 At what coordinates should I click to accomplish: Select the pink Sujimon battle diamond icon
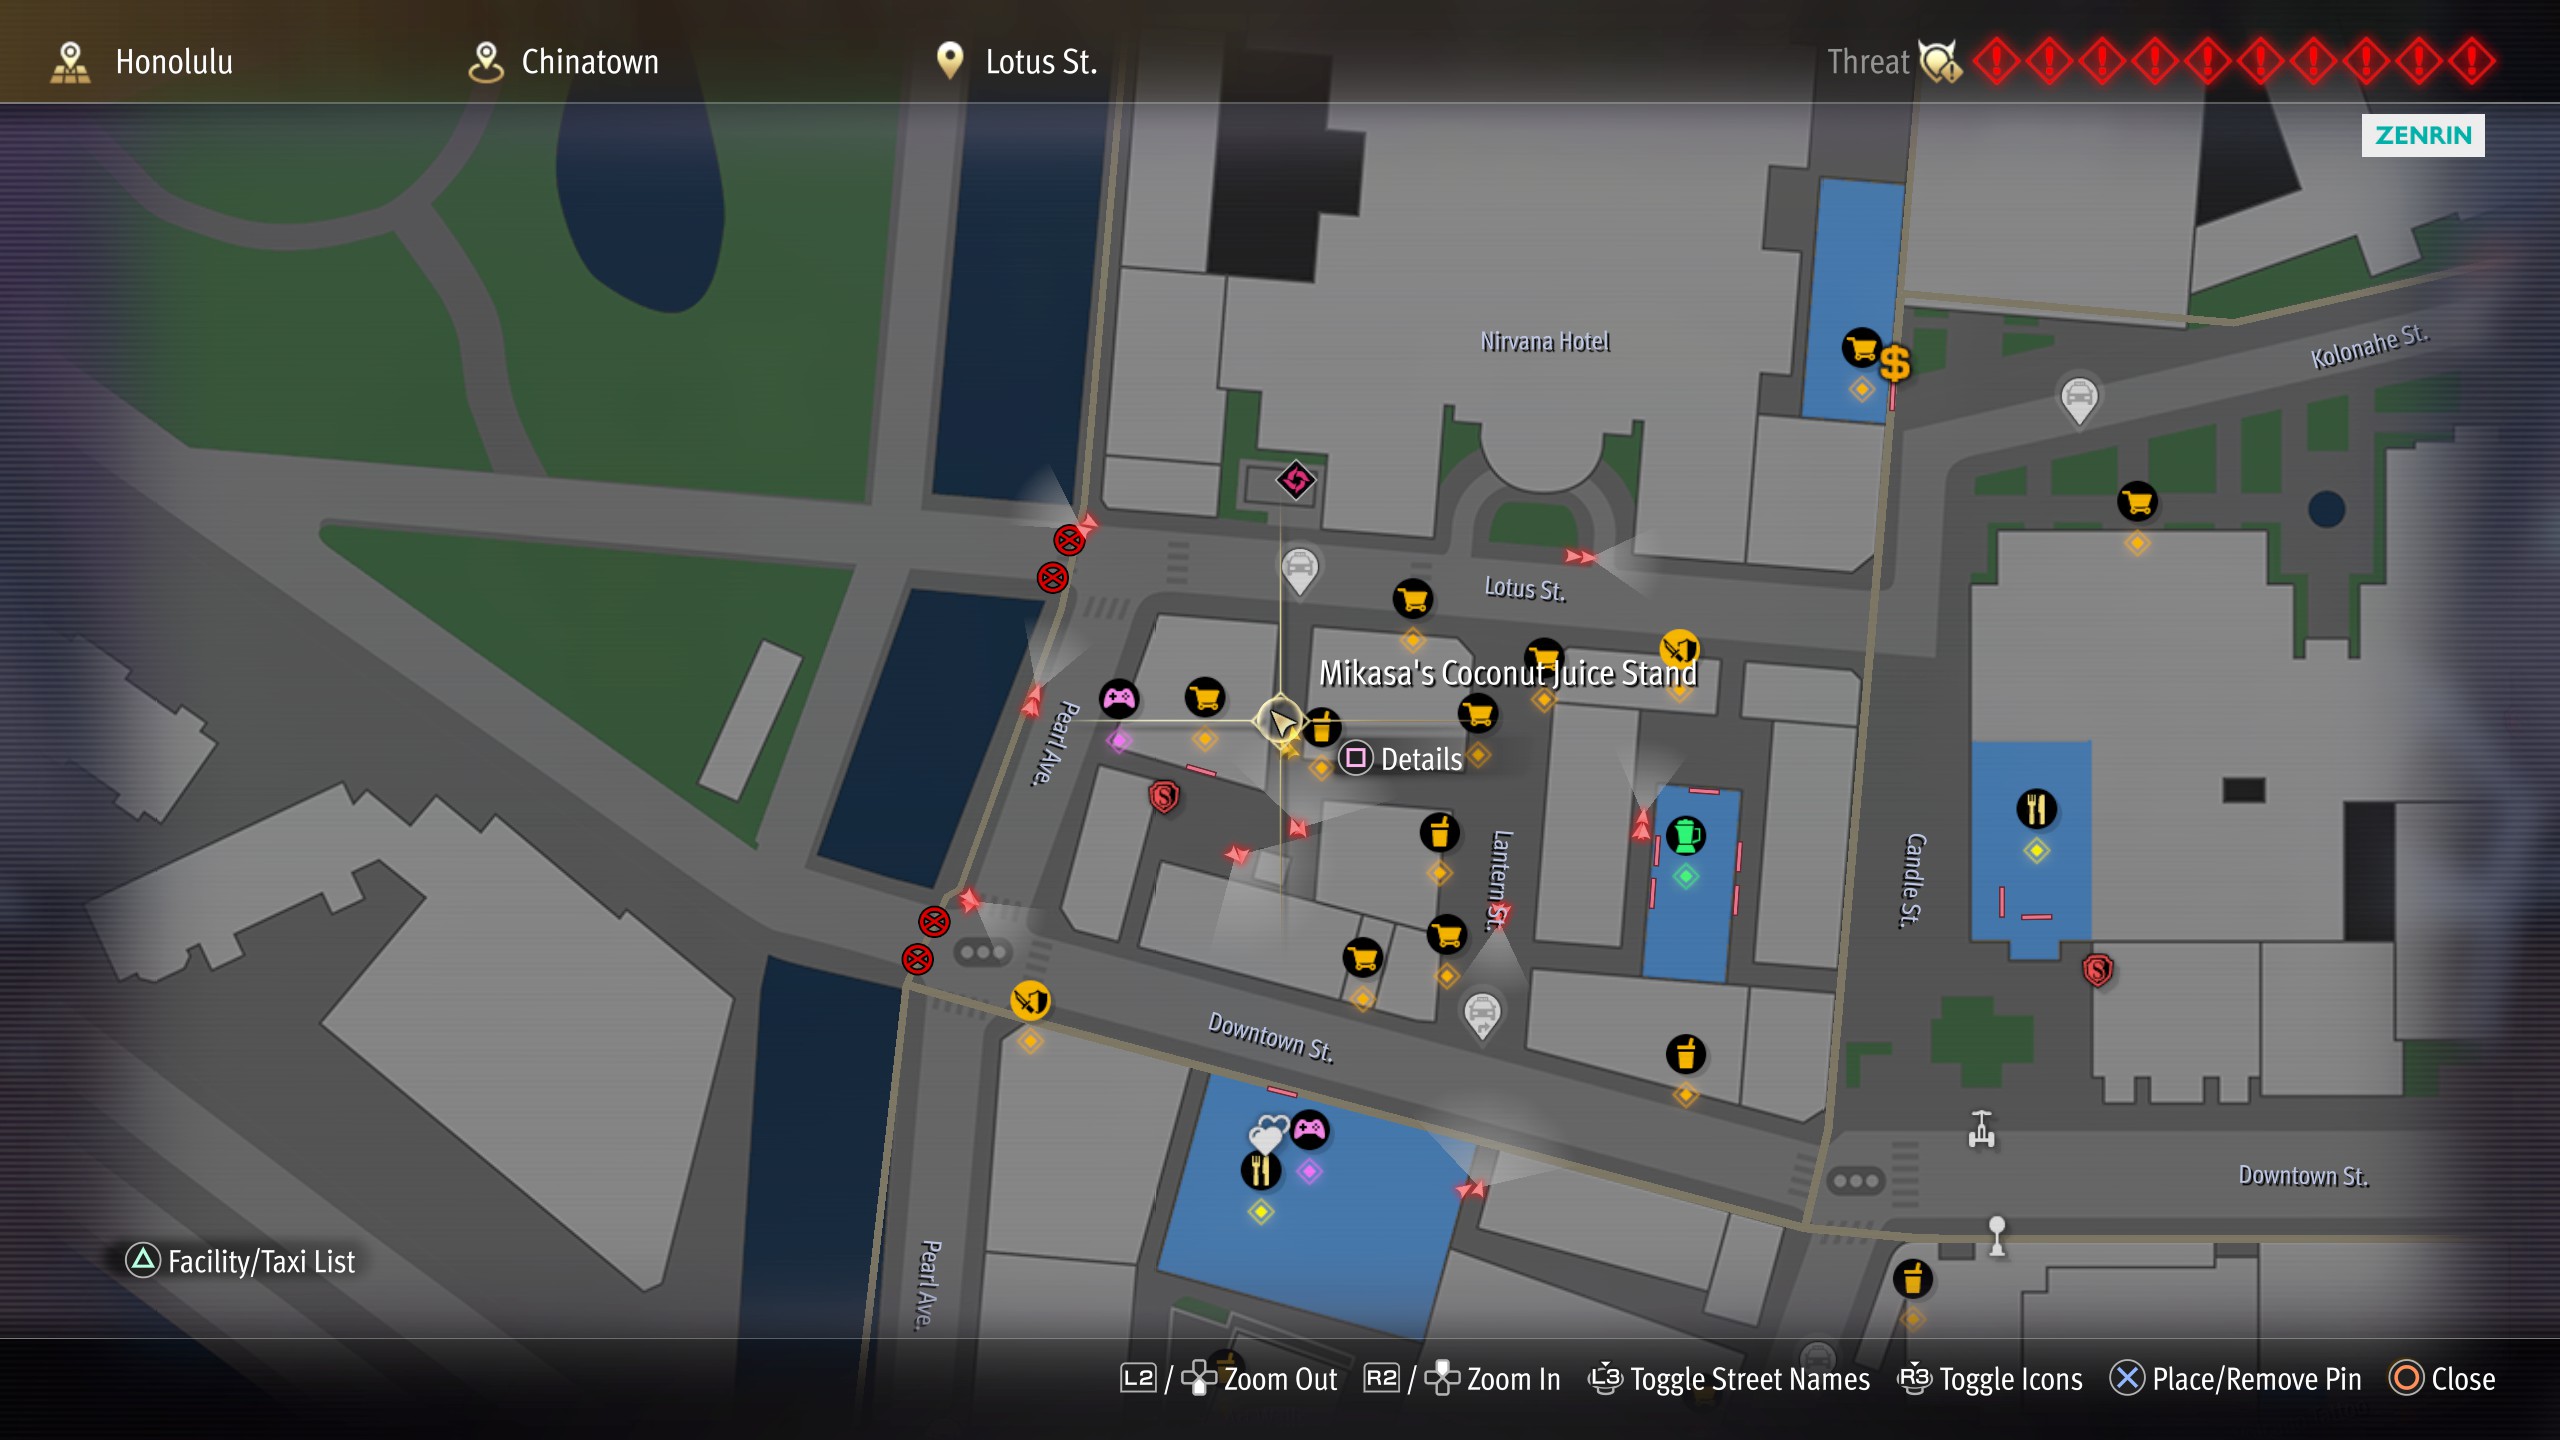coord(1296,480)
